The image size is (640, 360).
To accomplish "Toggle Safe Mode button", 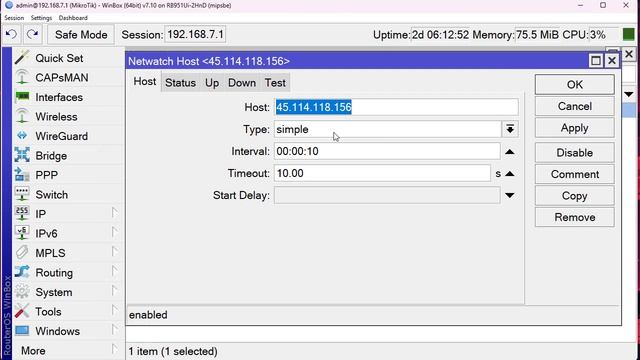I will coord(81,35).
